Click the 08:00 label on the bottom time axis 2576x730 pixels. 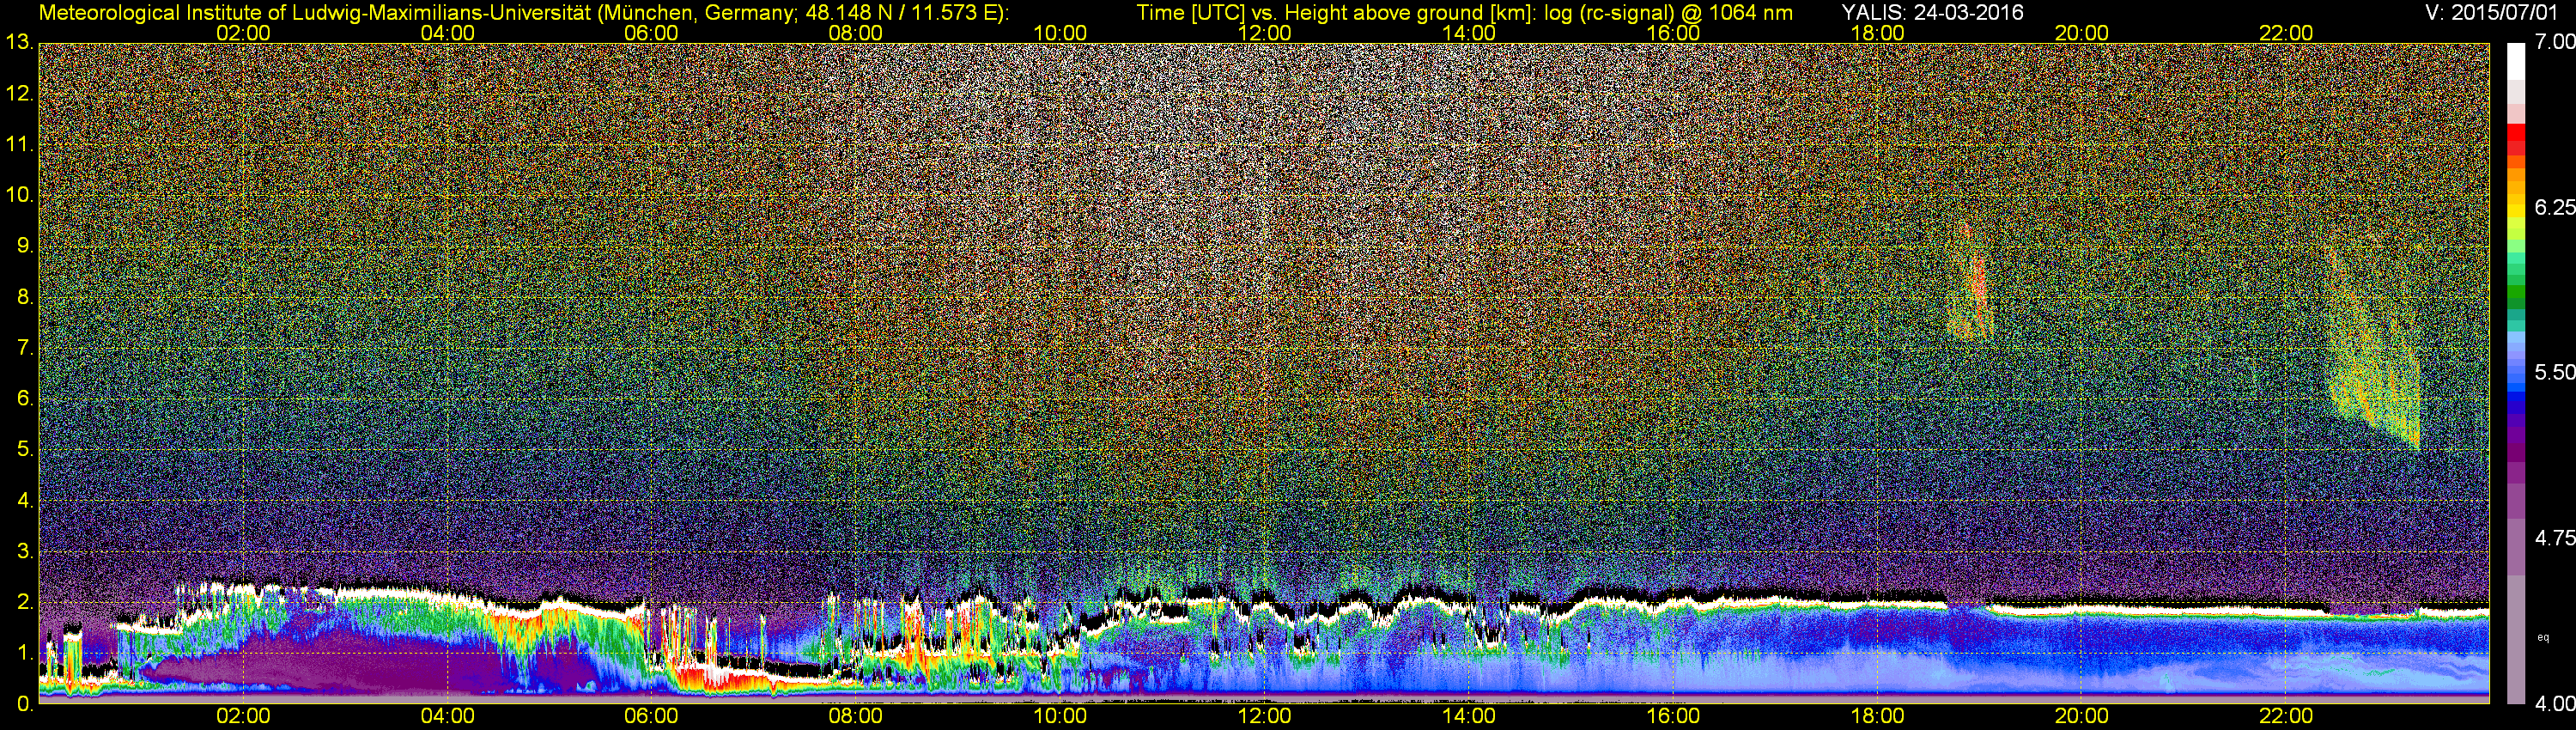(855, 716)
